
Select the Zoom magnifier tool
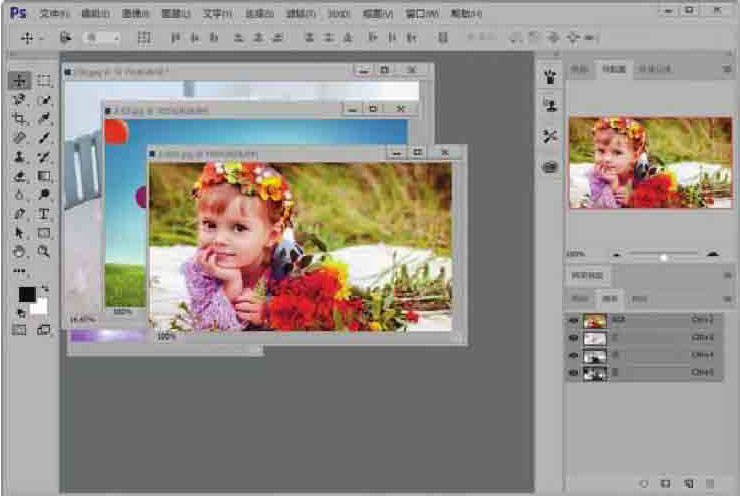click(x=44, y=252)
